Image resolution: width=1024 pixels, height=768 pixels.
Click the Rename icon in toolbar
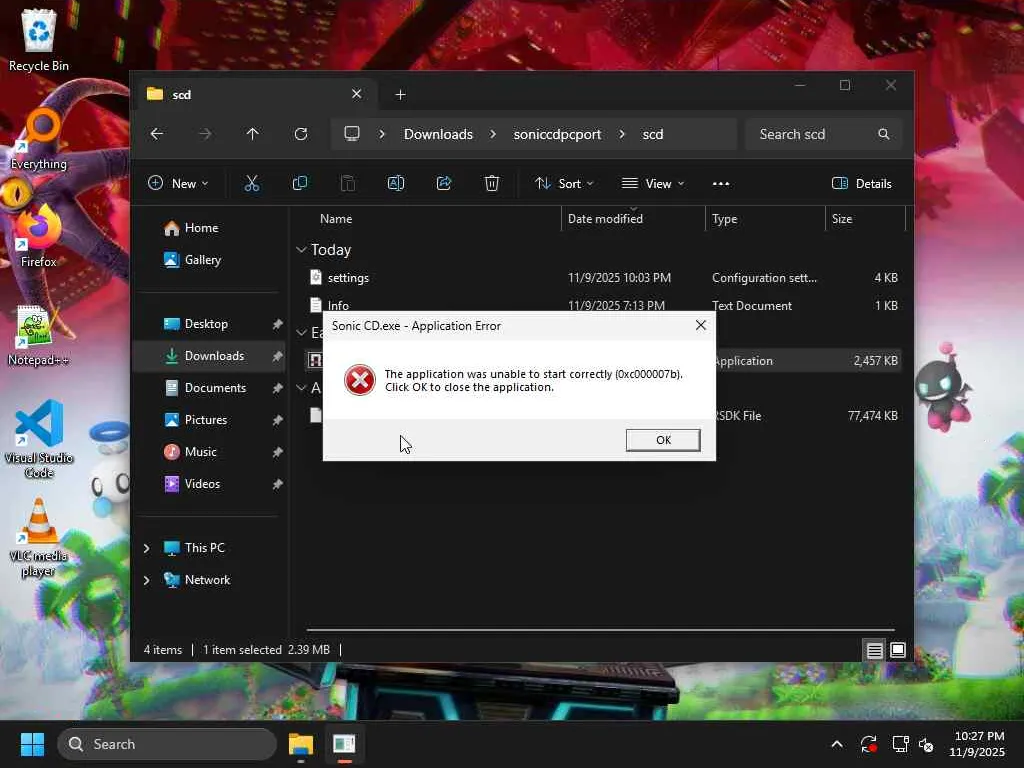pyautogui.click(x=396, y=184)
